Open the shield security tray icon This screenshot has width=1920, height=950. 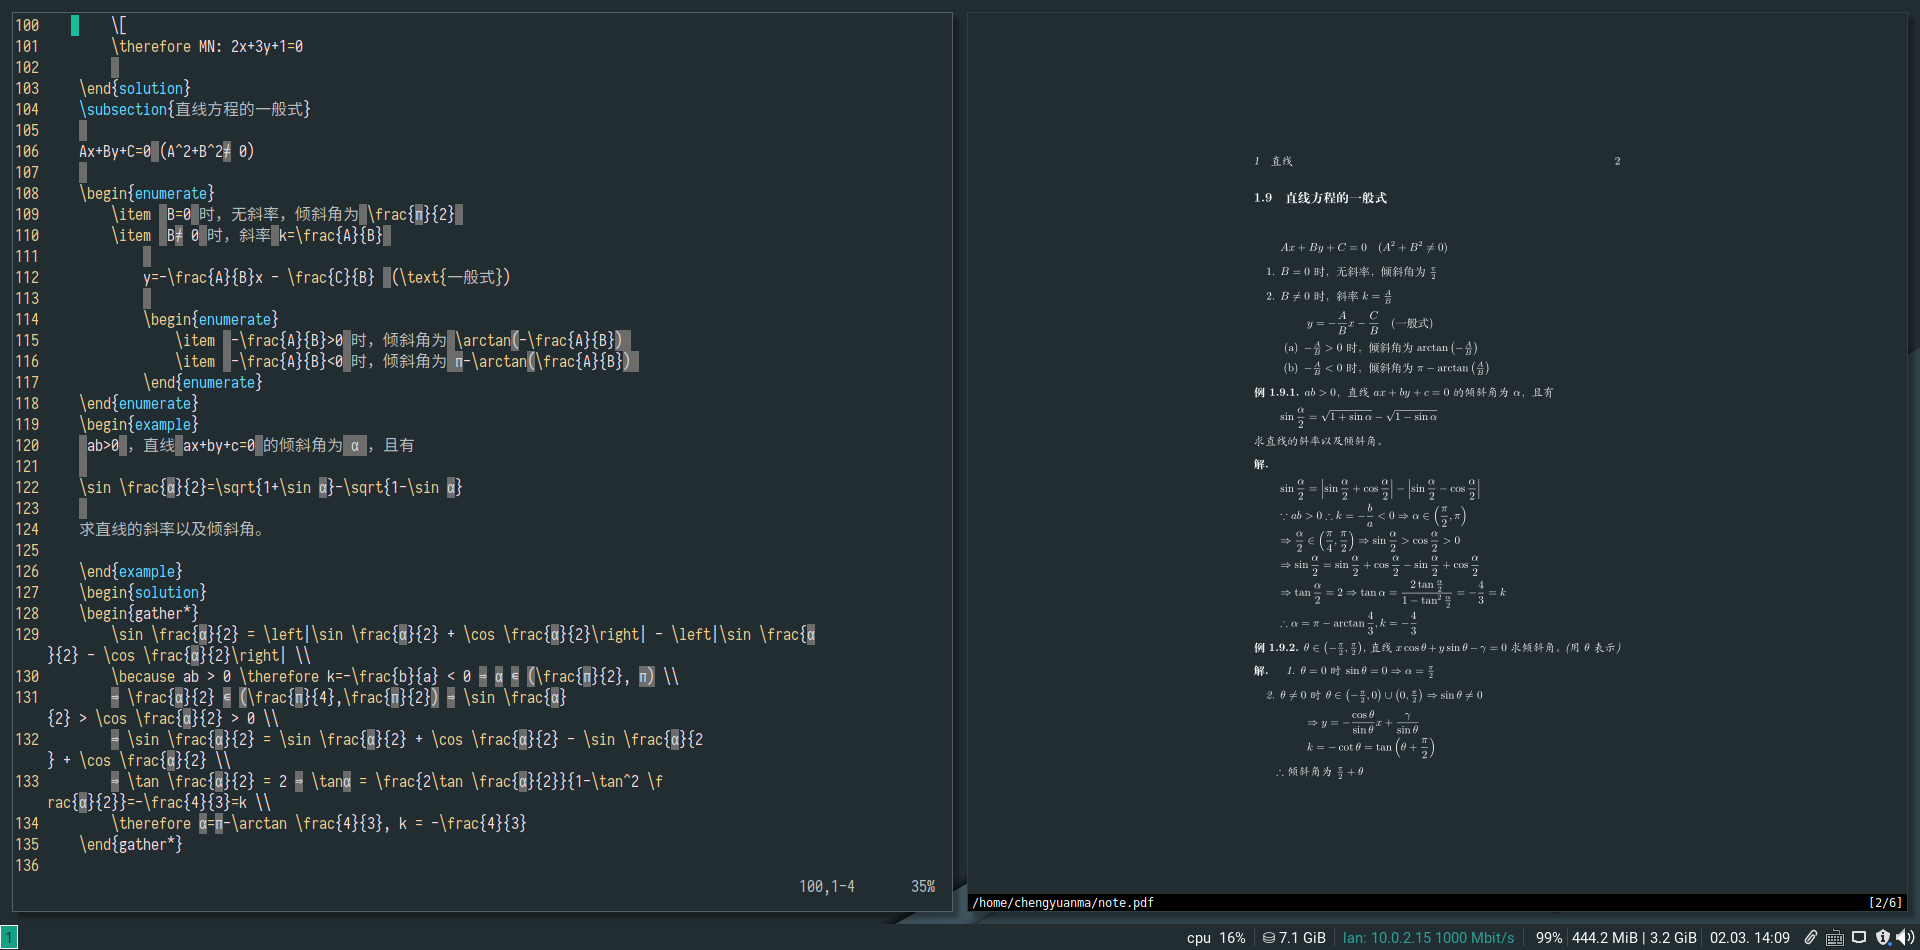[x=1883, y=937]
